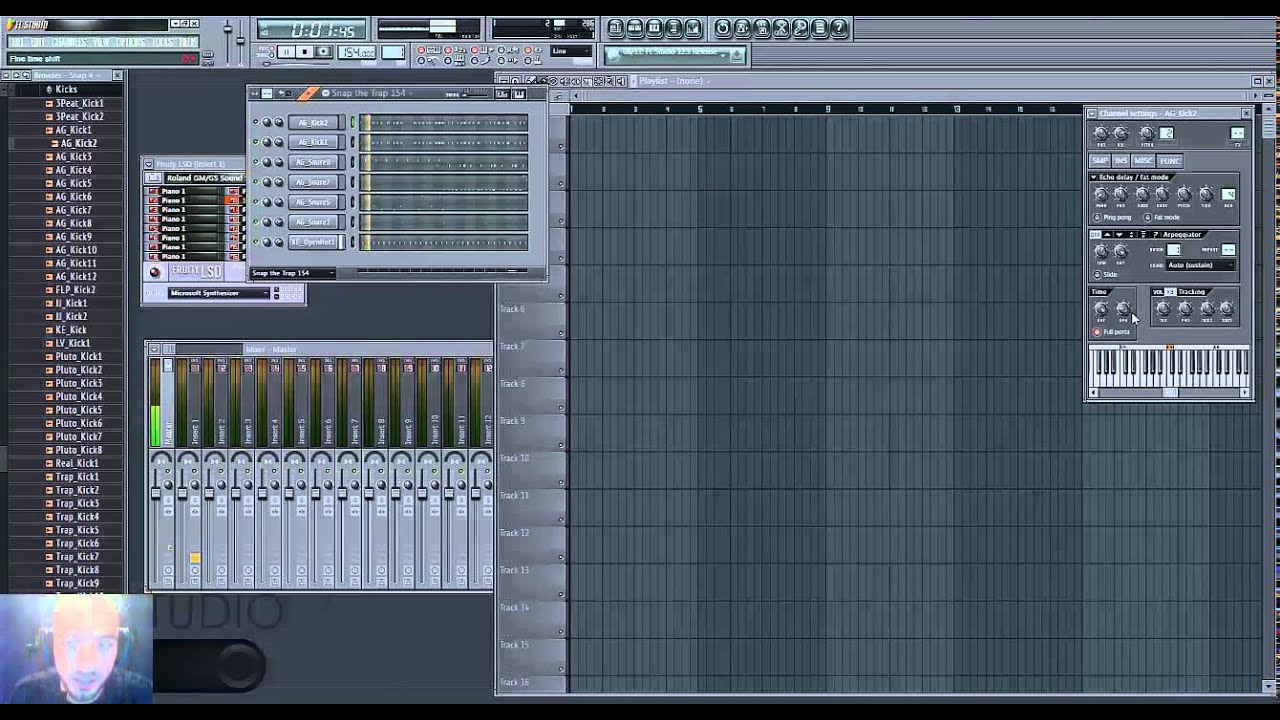Viewport: 1280px width, 720px height.
Task: Click the Master mixer track fader
Action: [155, 495]
